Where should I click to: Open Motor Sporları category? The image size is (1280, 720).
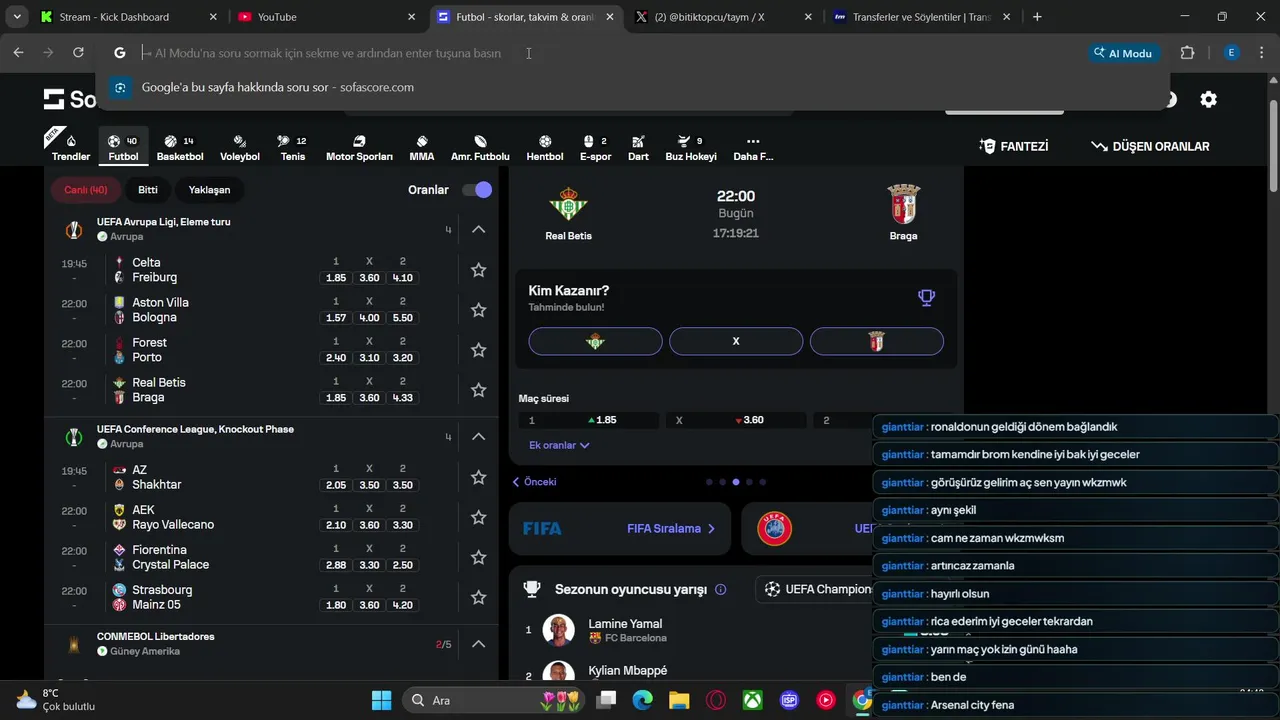tap(359, 147)
